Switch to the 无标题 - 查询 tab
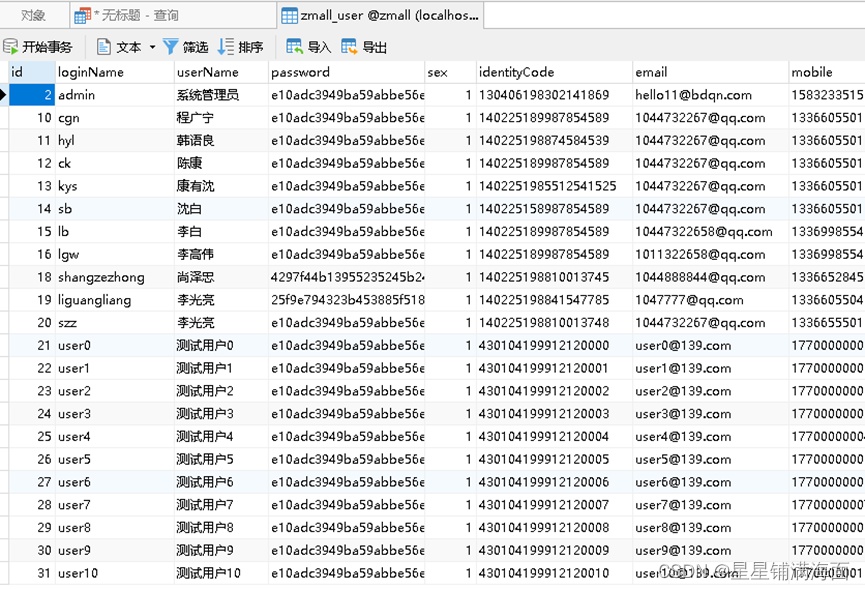Image resolution: width=865 pixels, height=590 pixels. point(173,15)
